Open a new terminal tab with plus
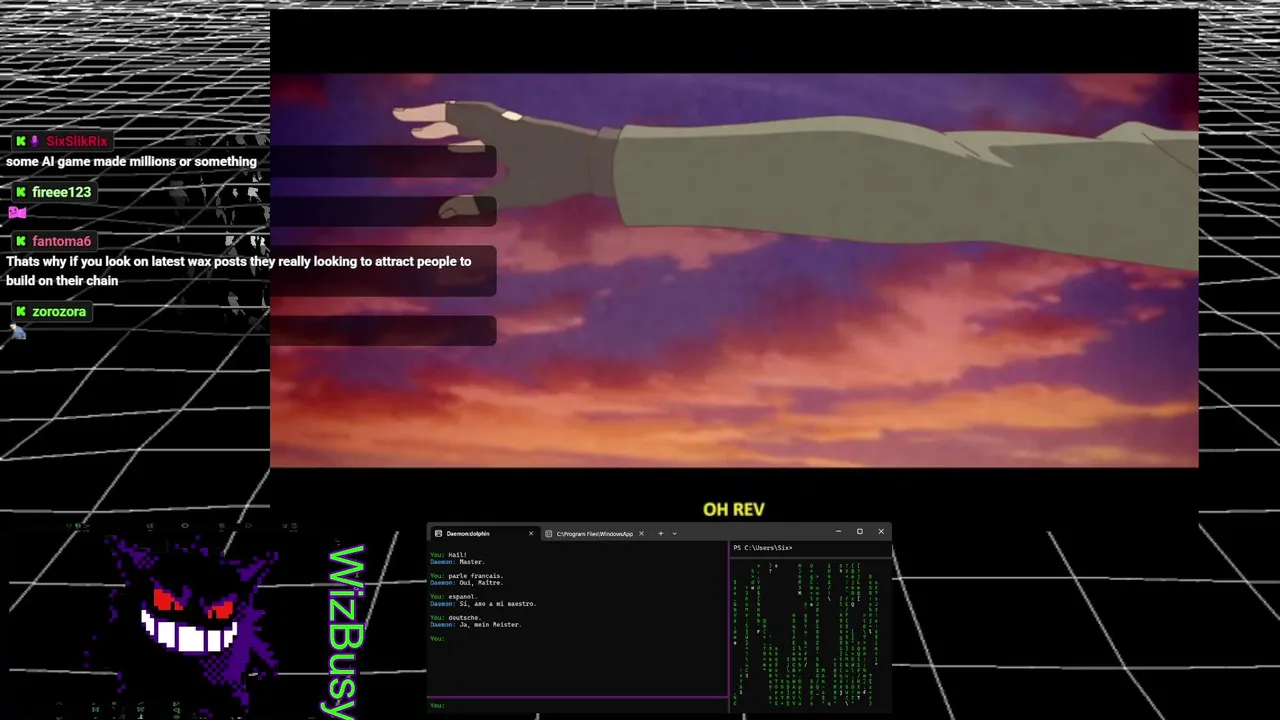The height and width of the screenshot is (720, 1280). coord(660,533)
